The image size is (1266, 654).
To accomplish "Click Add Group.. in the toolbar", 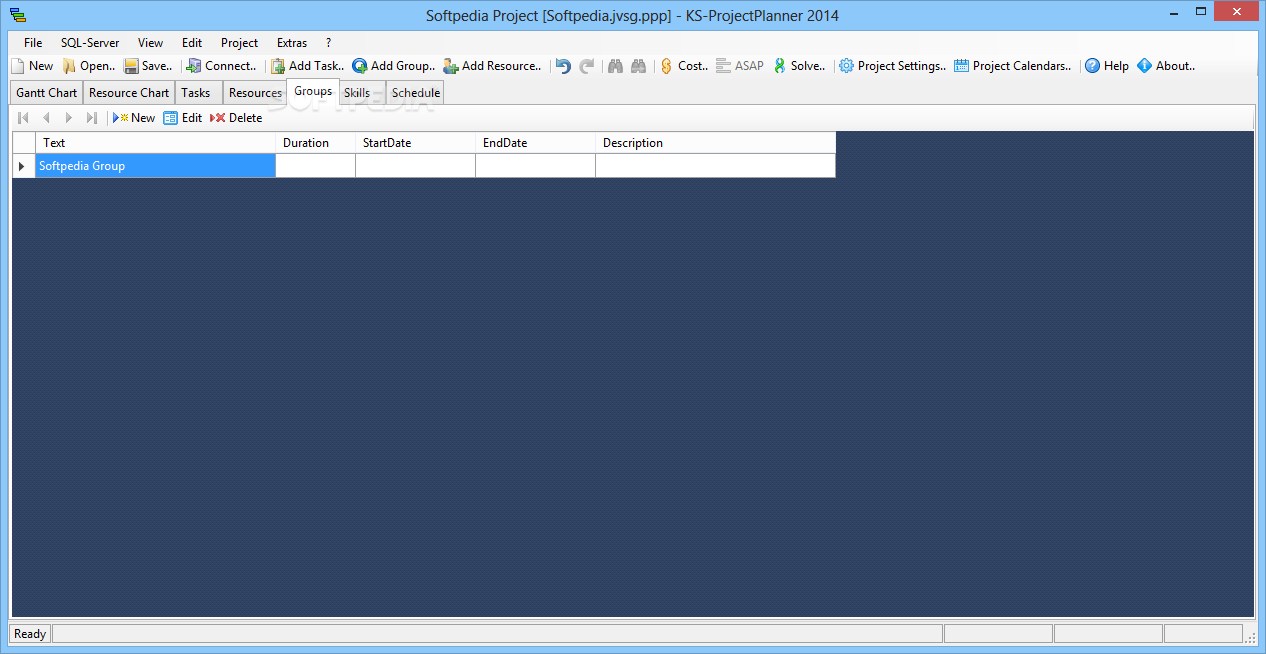I will pos(393,66).
